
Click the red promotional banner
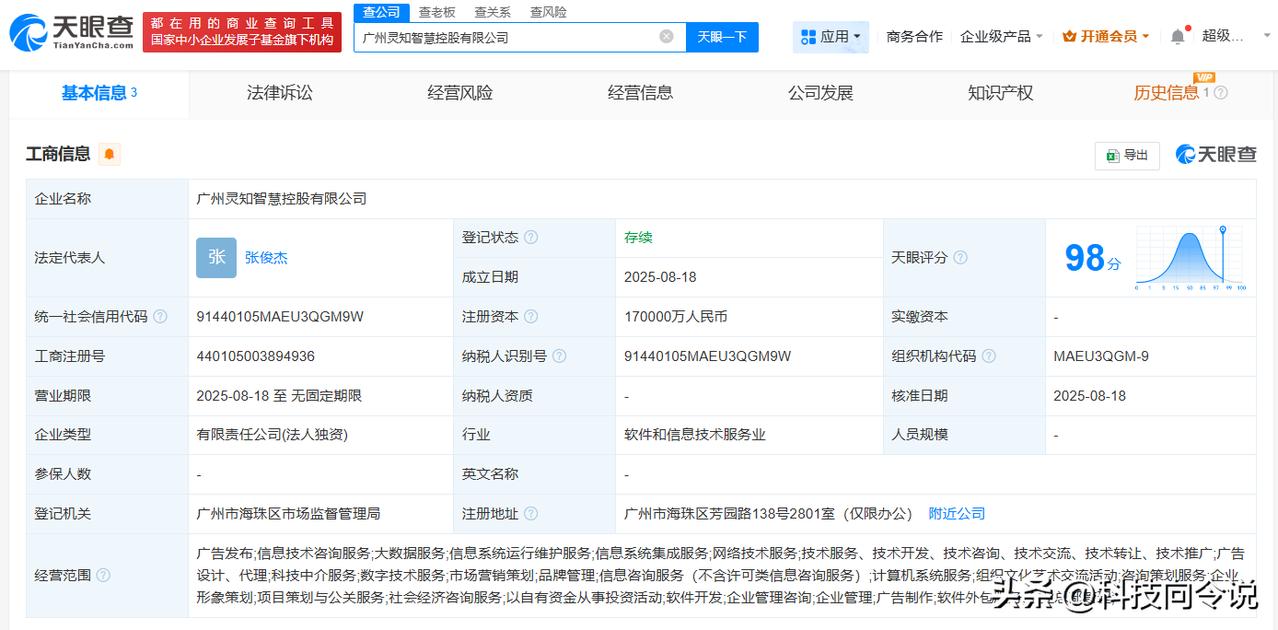[242, 32]
